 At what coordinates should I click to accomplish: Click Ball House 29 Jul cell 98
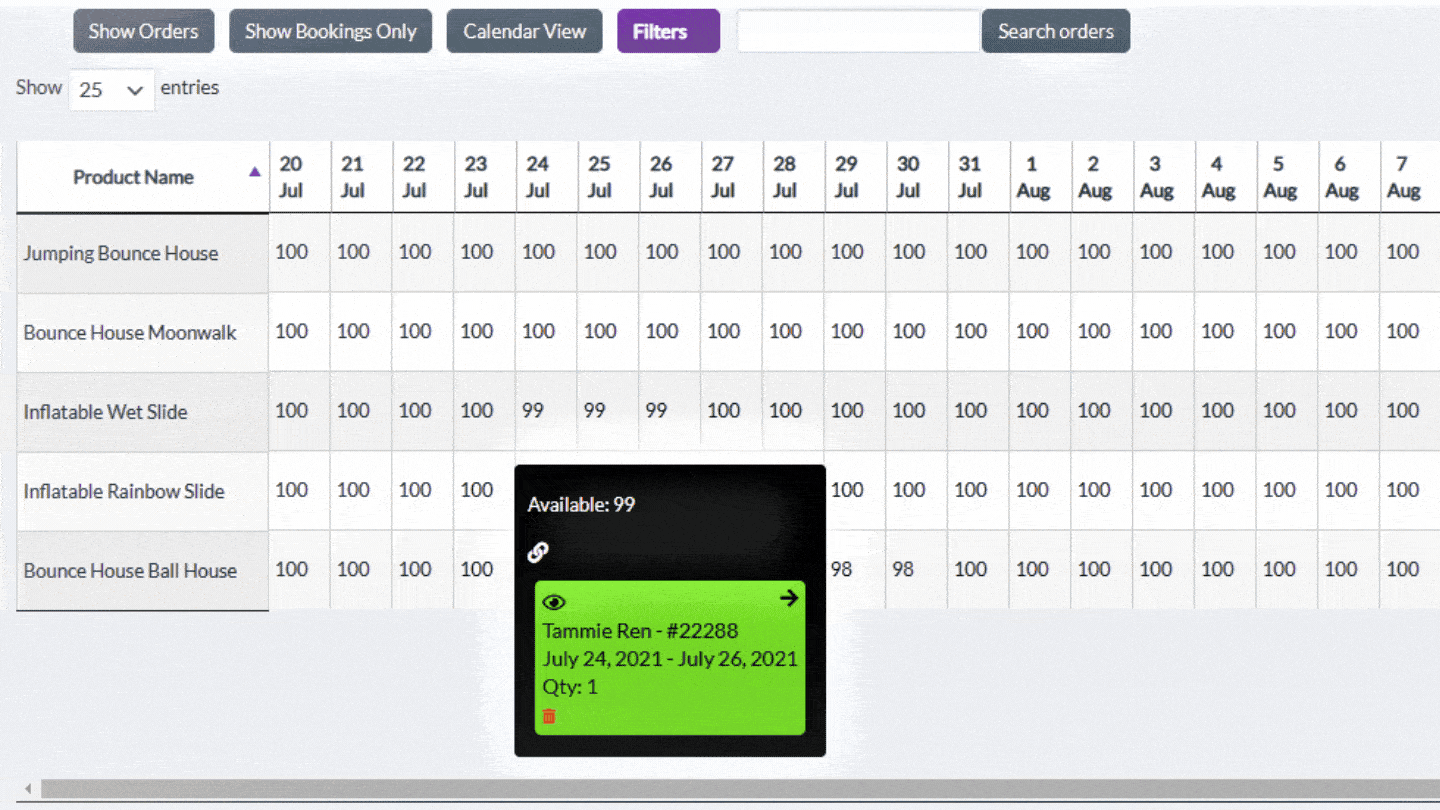pos(855,570)
